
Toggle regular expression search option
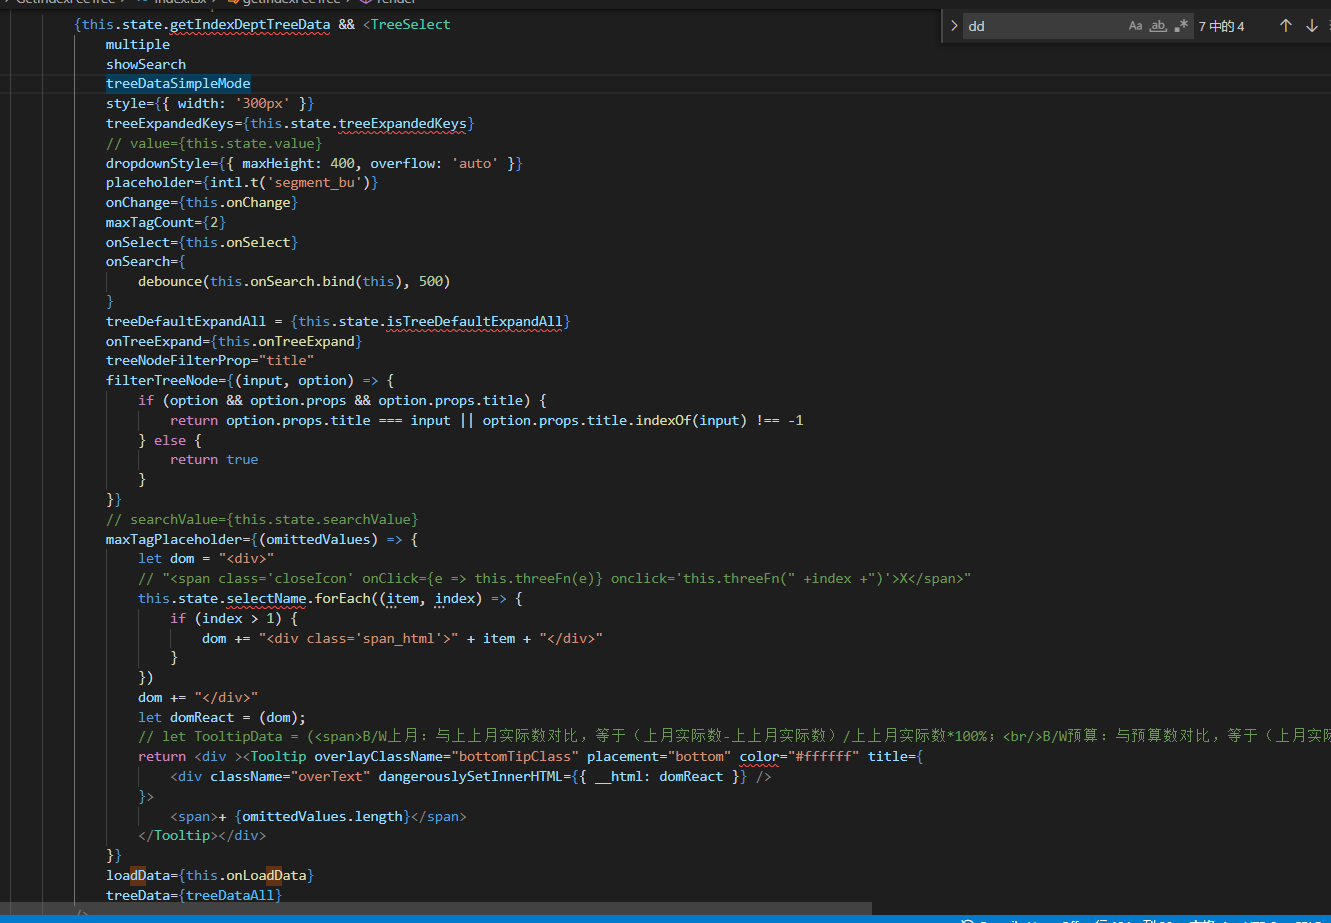pos(1181,26)
